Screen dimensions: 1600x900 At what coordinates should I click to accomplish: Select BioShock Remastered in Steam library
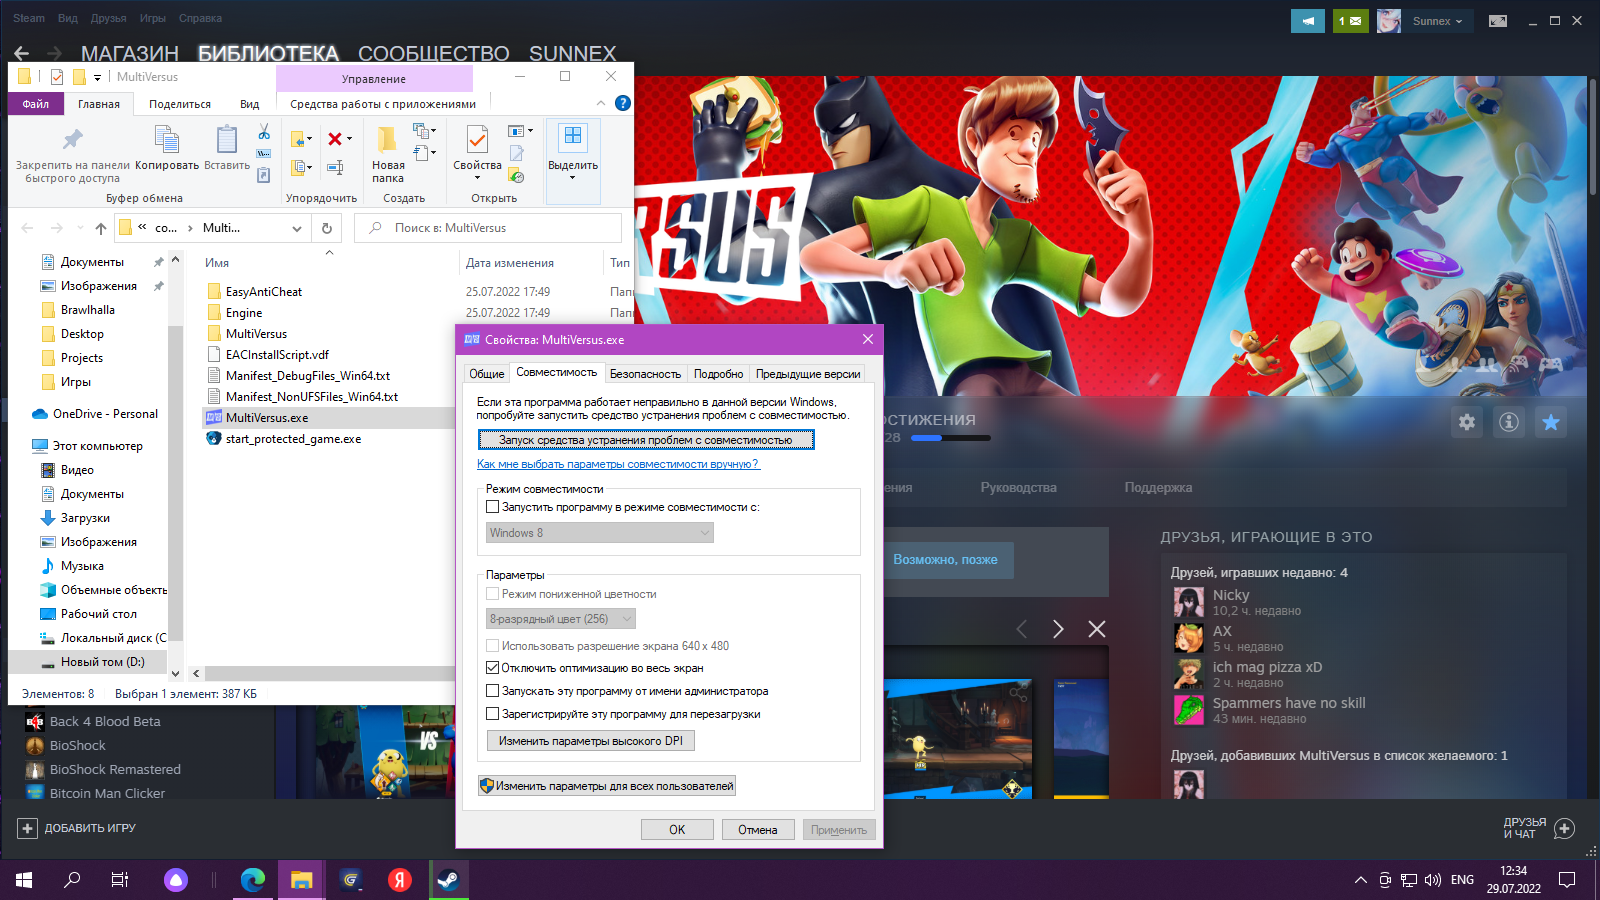coord(115,769)
